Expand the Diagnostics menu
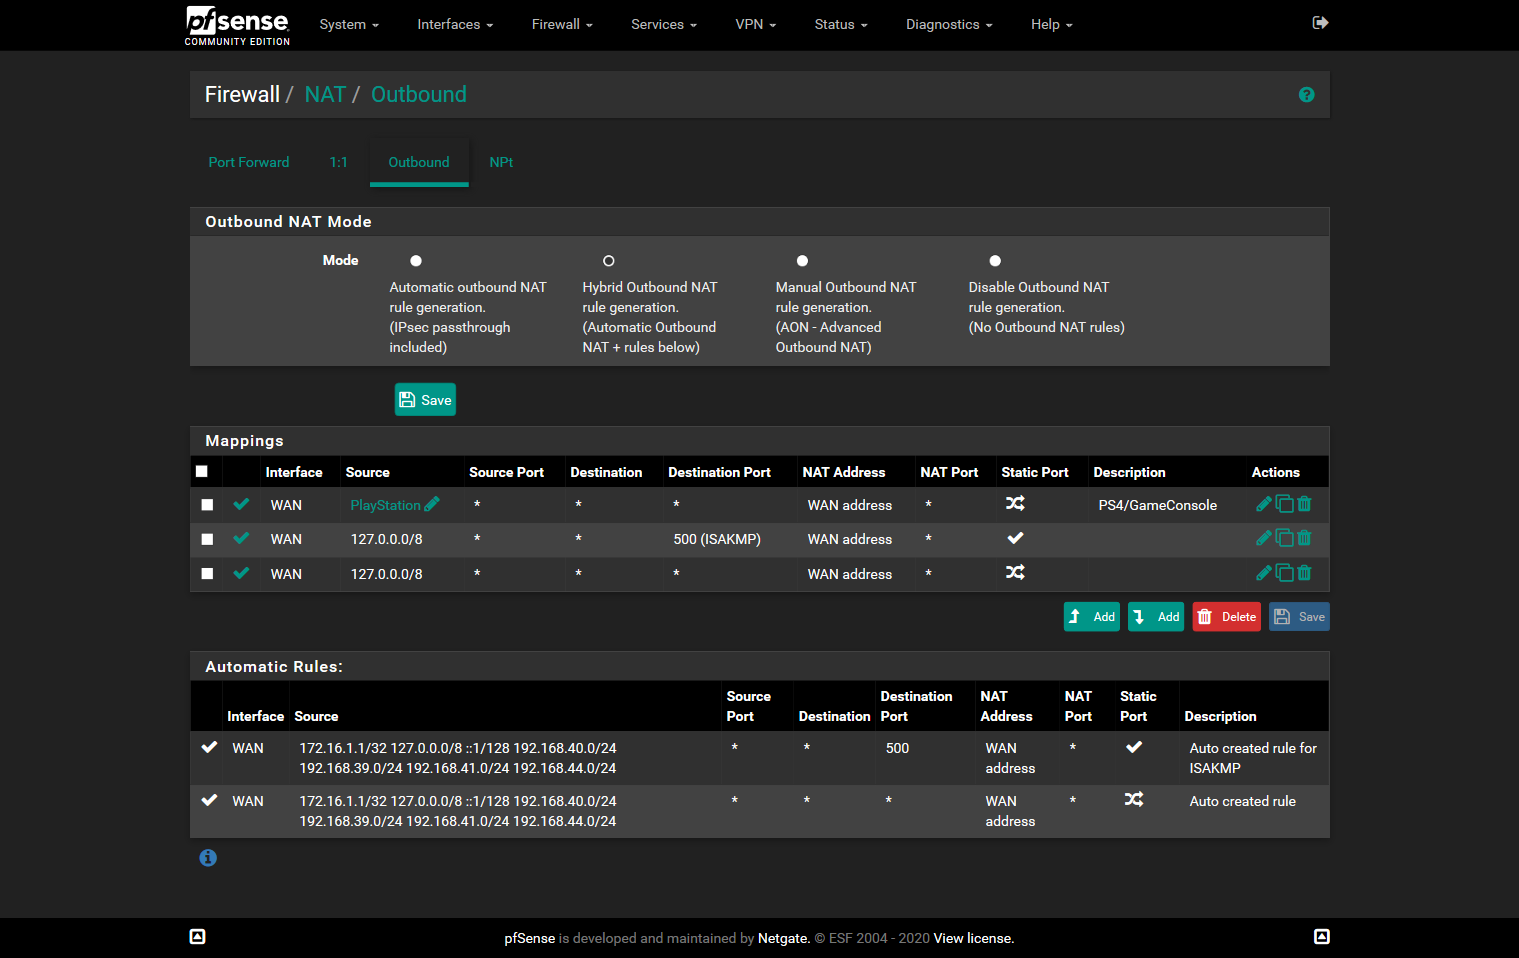Screen dimensions: 1519x958 click(x=949, y=24)
